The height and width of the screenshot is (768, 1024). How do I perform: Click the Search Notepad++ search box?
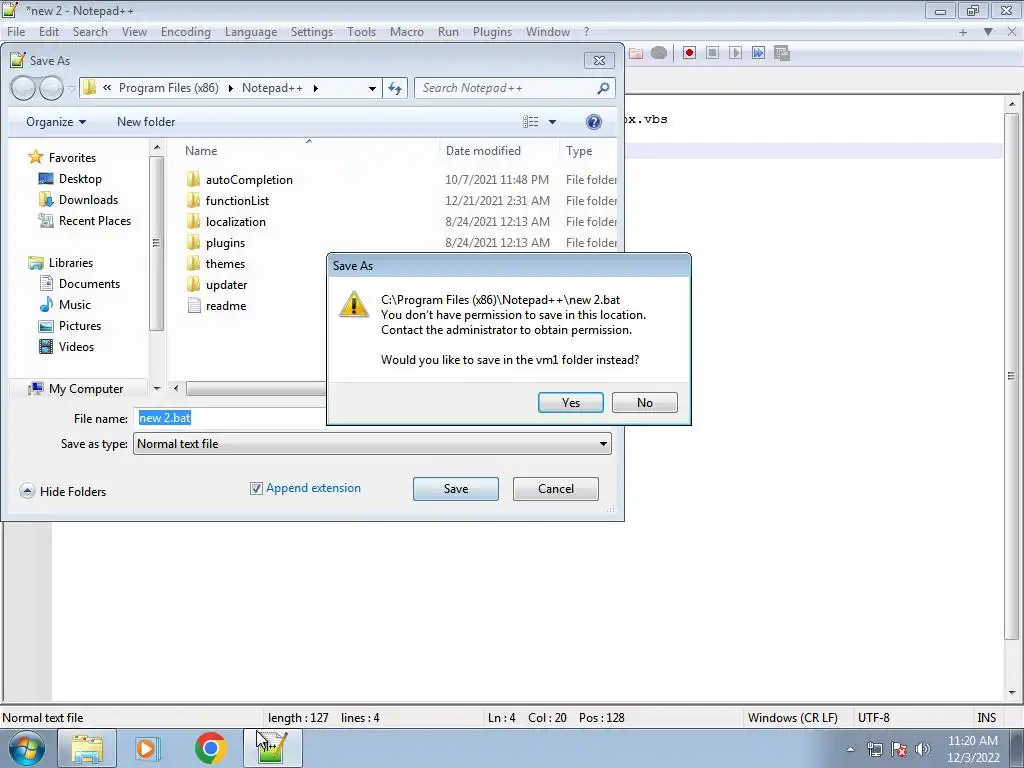point(514,88)
